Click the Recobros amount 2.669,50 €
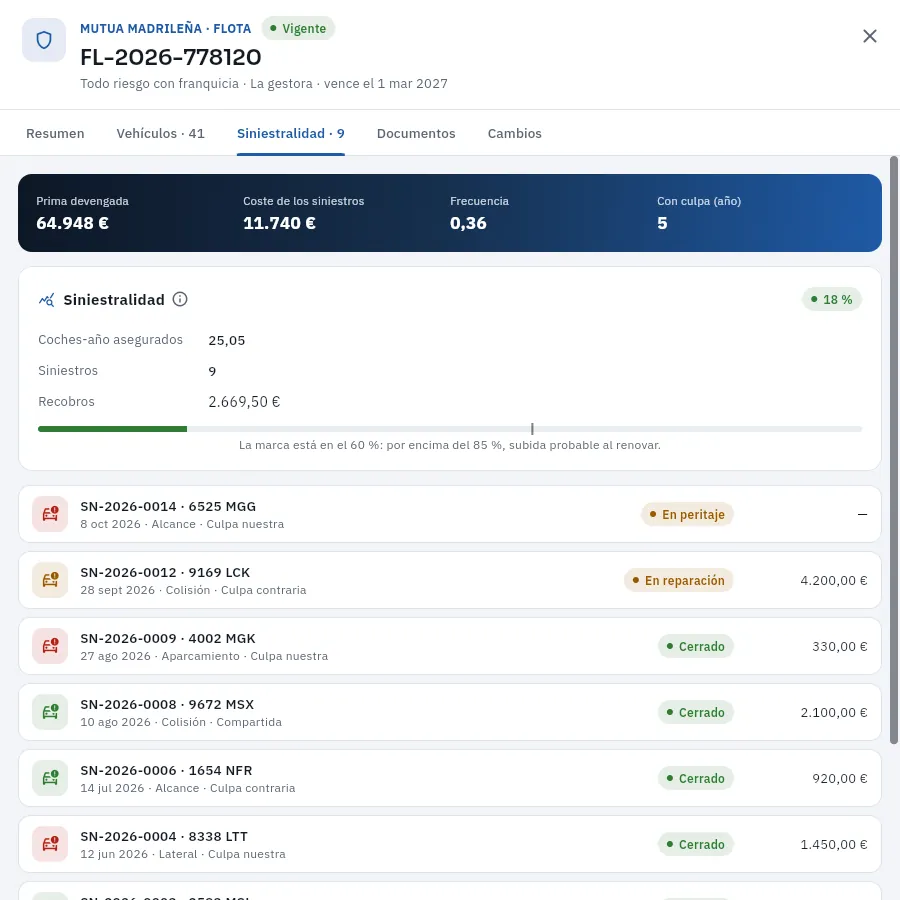The image size is (900, 900). point(244,402)
